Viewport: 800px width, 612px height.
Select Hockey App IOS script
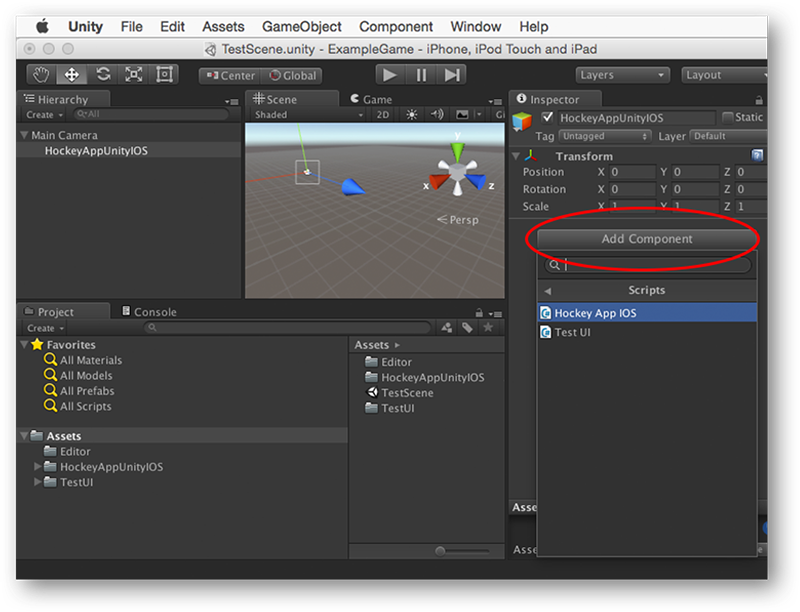pos(647,313)
